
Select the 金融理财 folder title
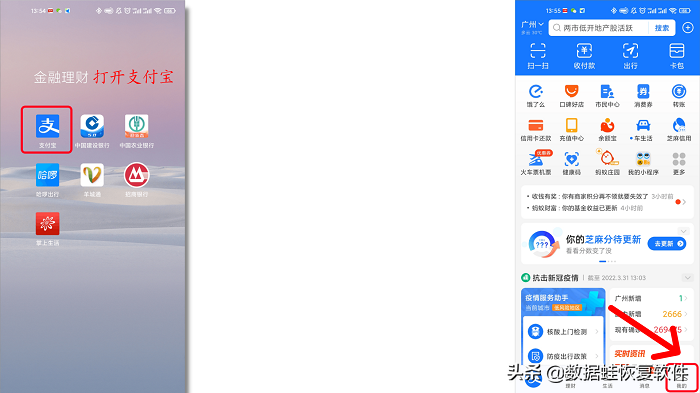tap(61, 77)
